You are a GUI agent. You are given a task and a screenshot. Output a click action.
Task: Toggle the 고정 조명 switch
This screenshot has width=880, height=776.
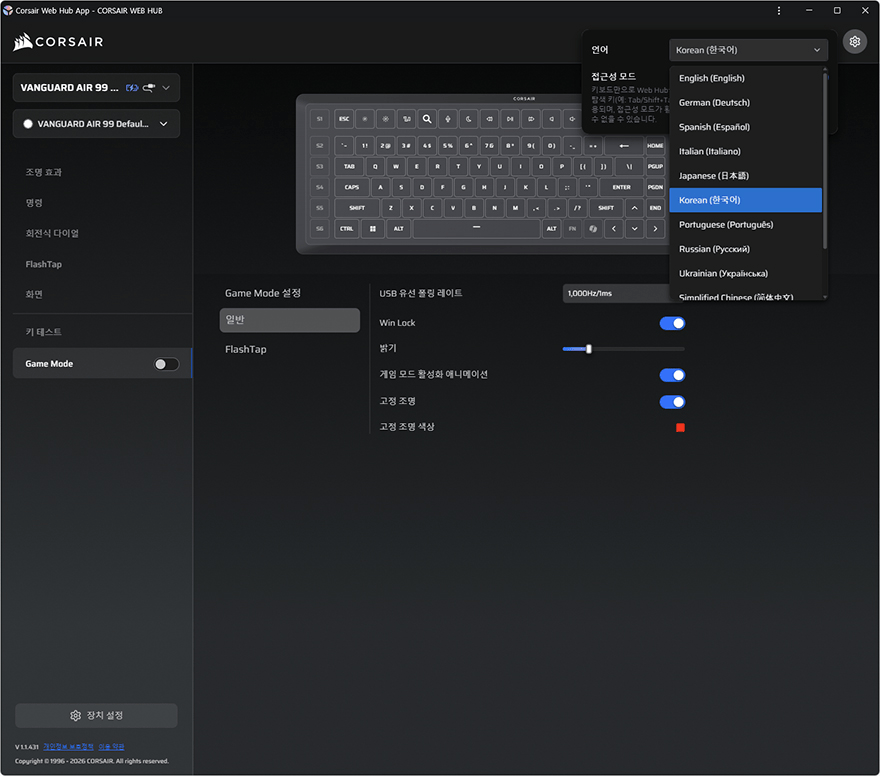(672, 402)
